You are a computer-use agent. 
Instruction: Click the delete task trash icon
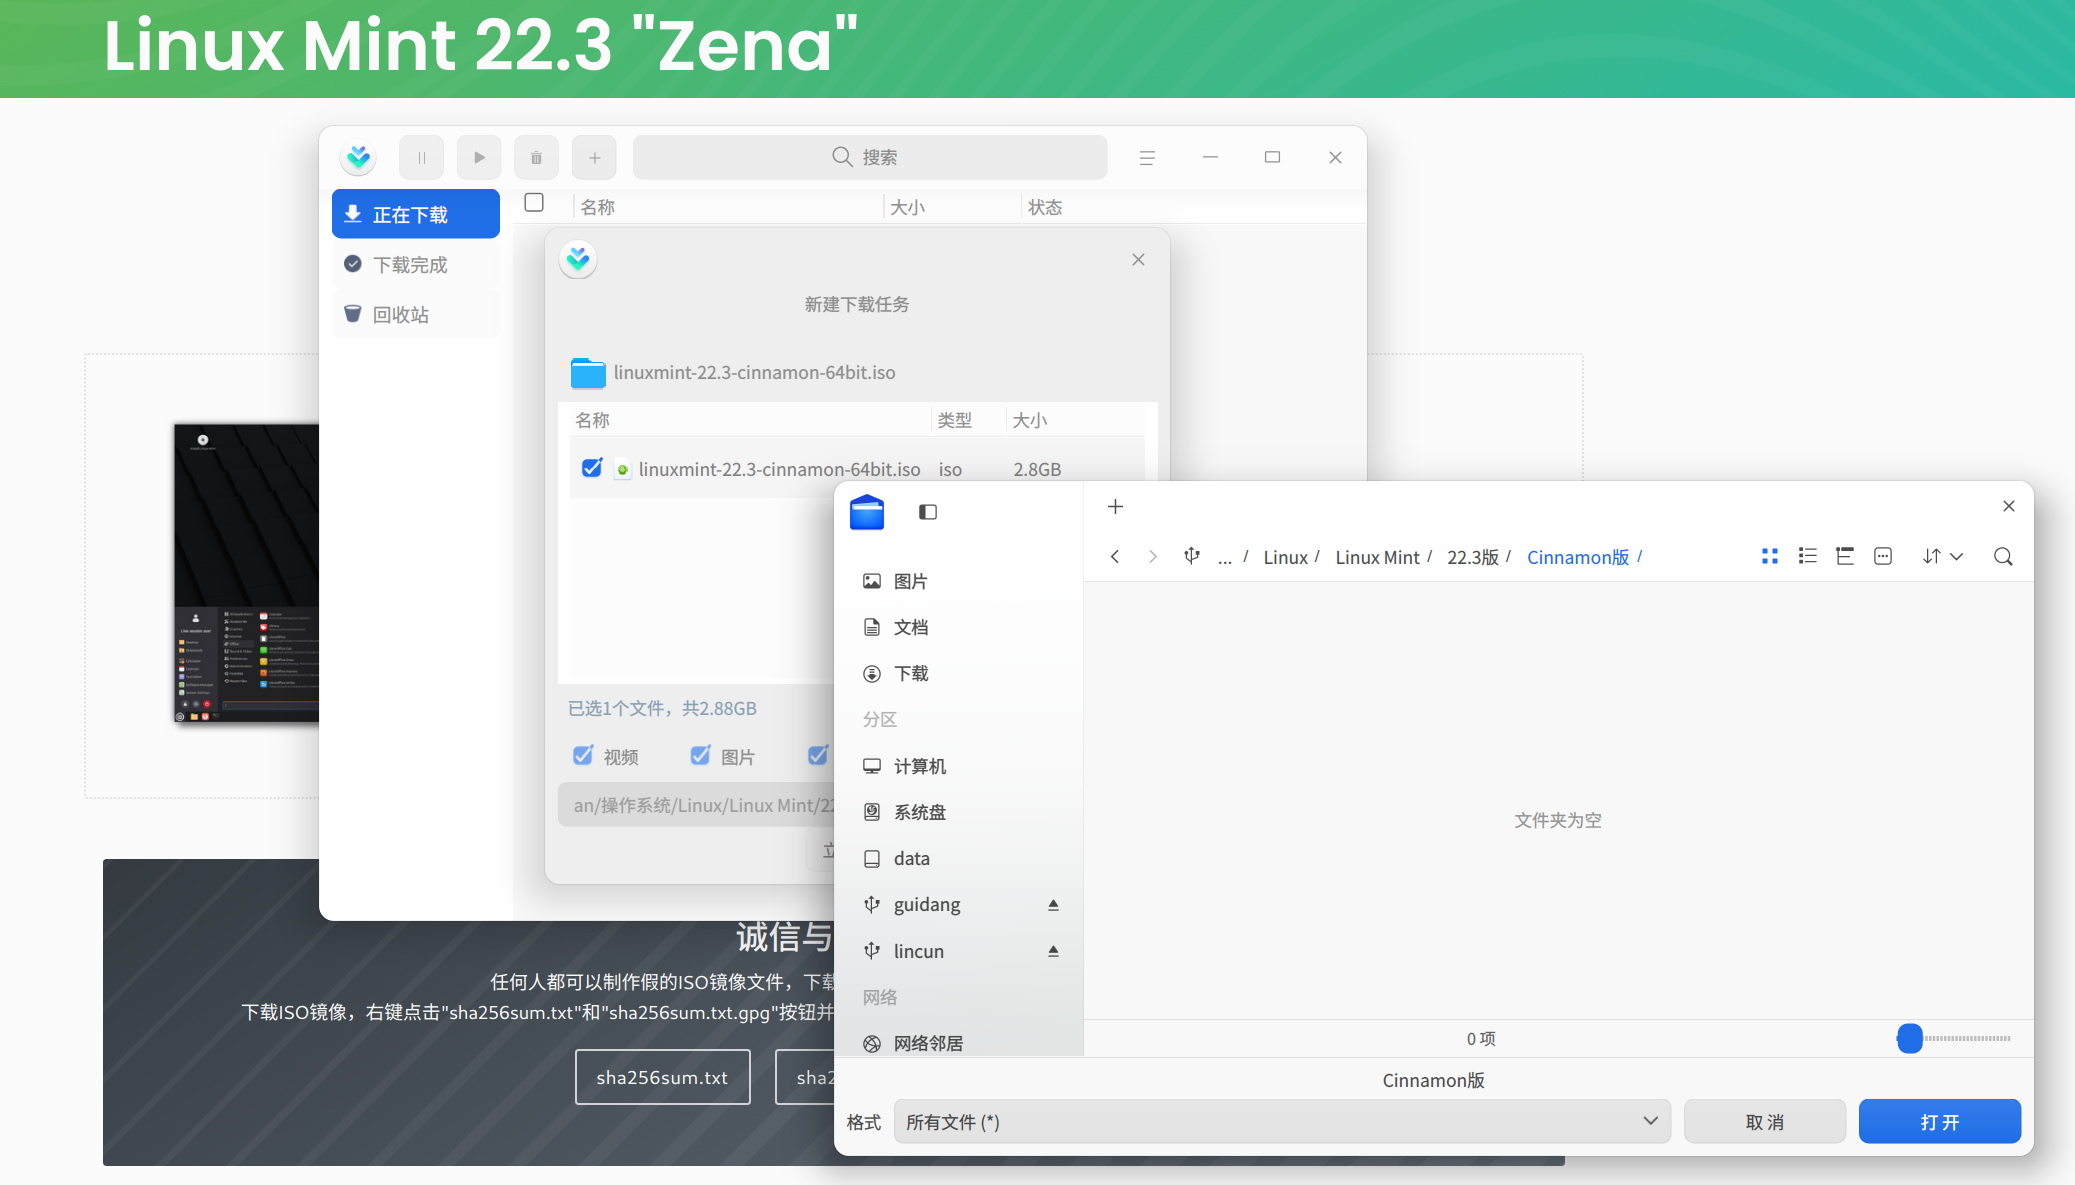pos(536,158)
